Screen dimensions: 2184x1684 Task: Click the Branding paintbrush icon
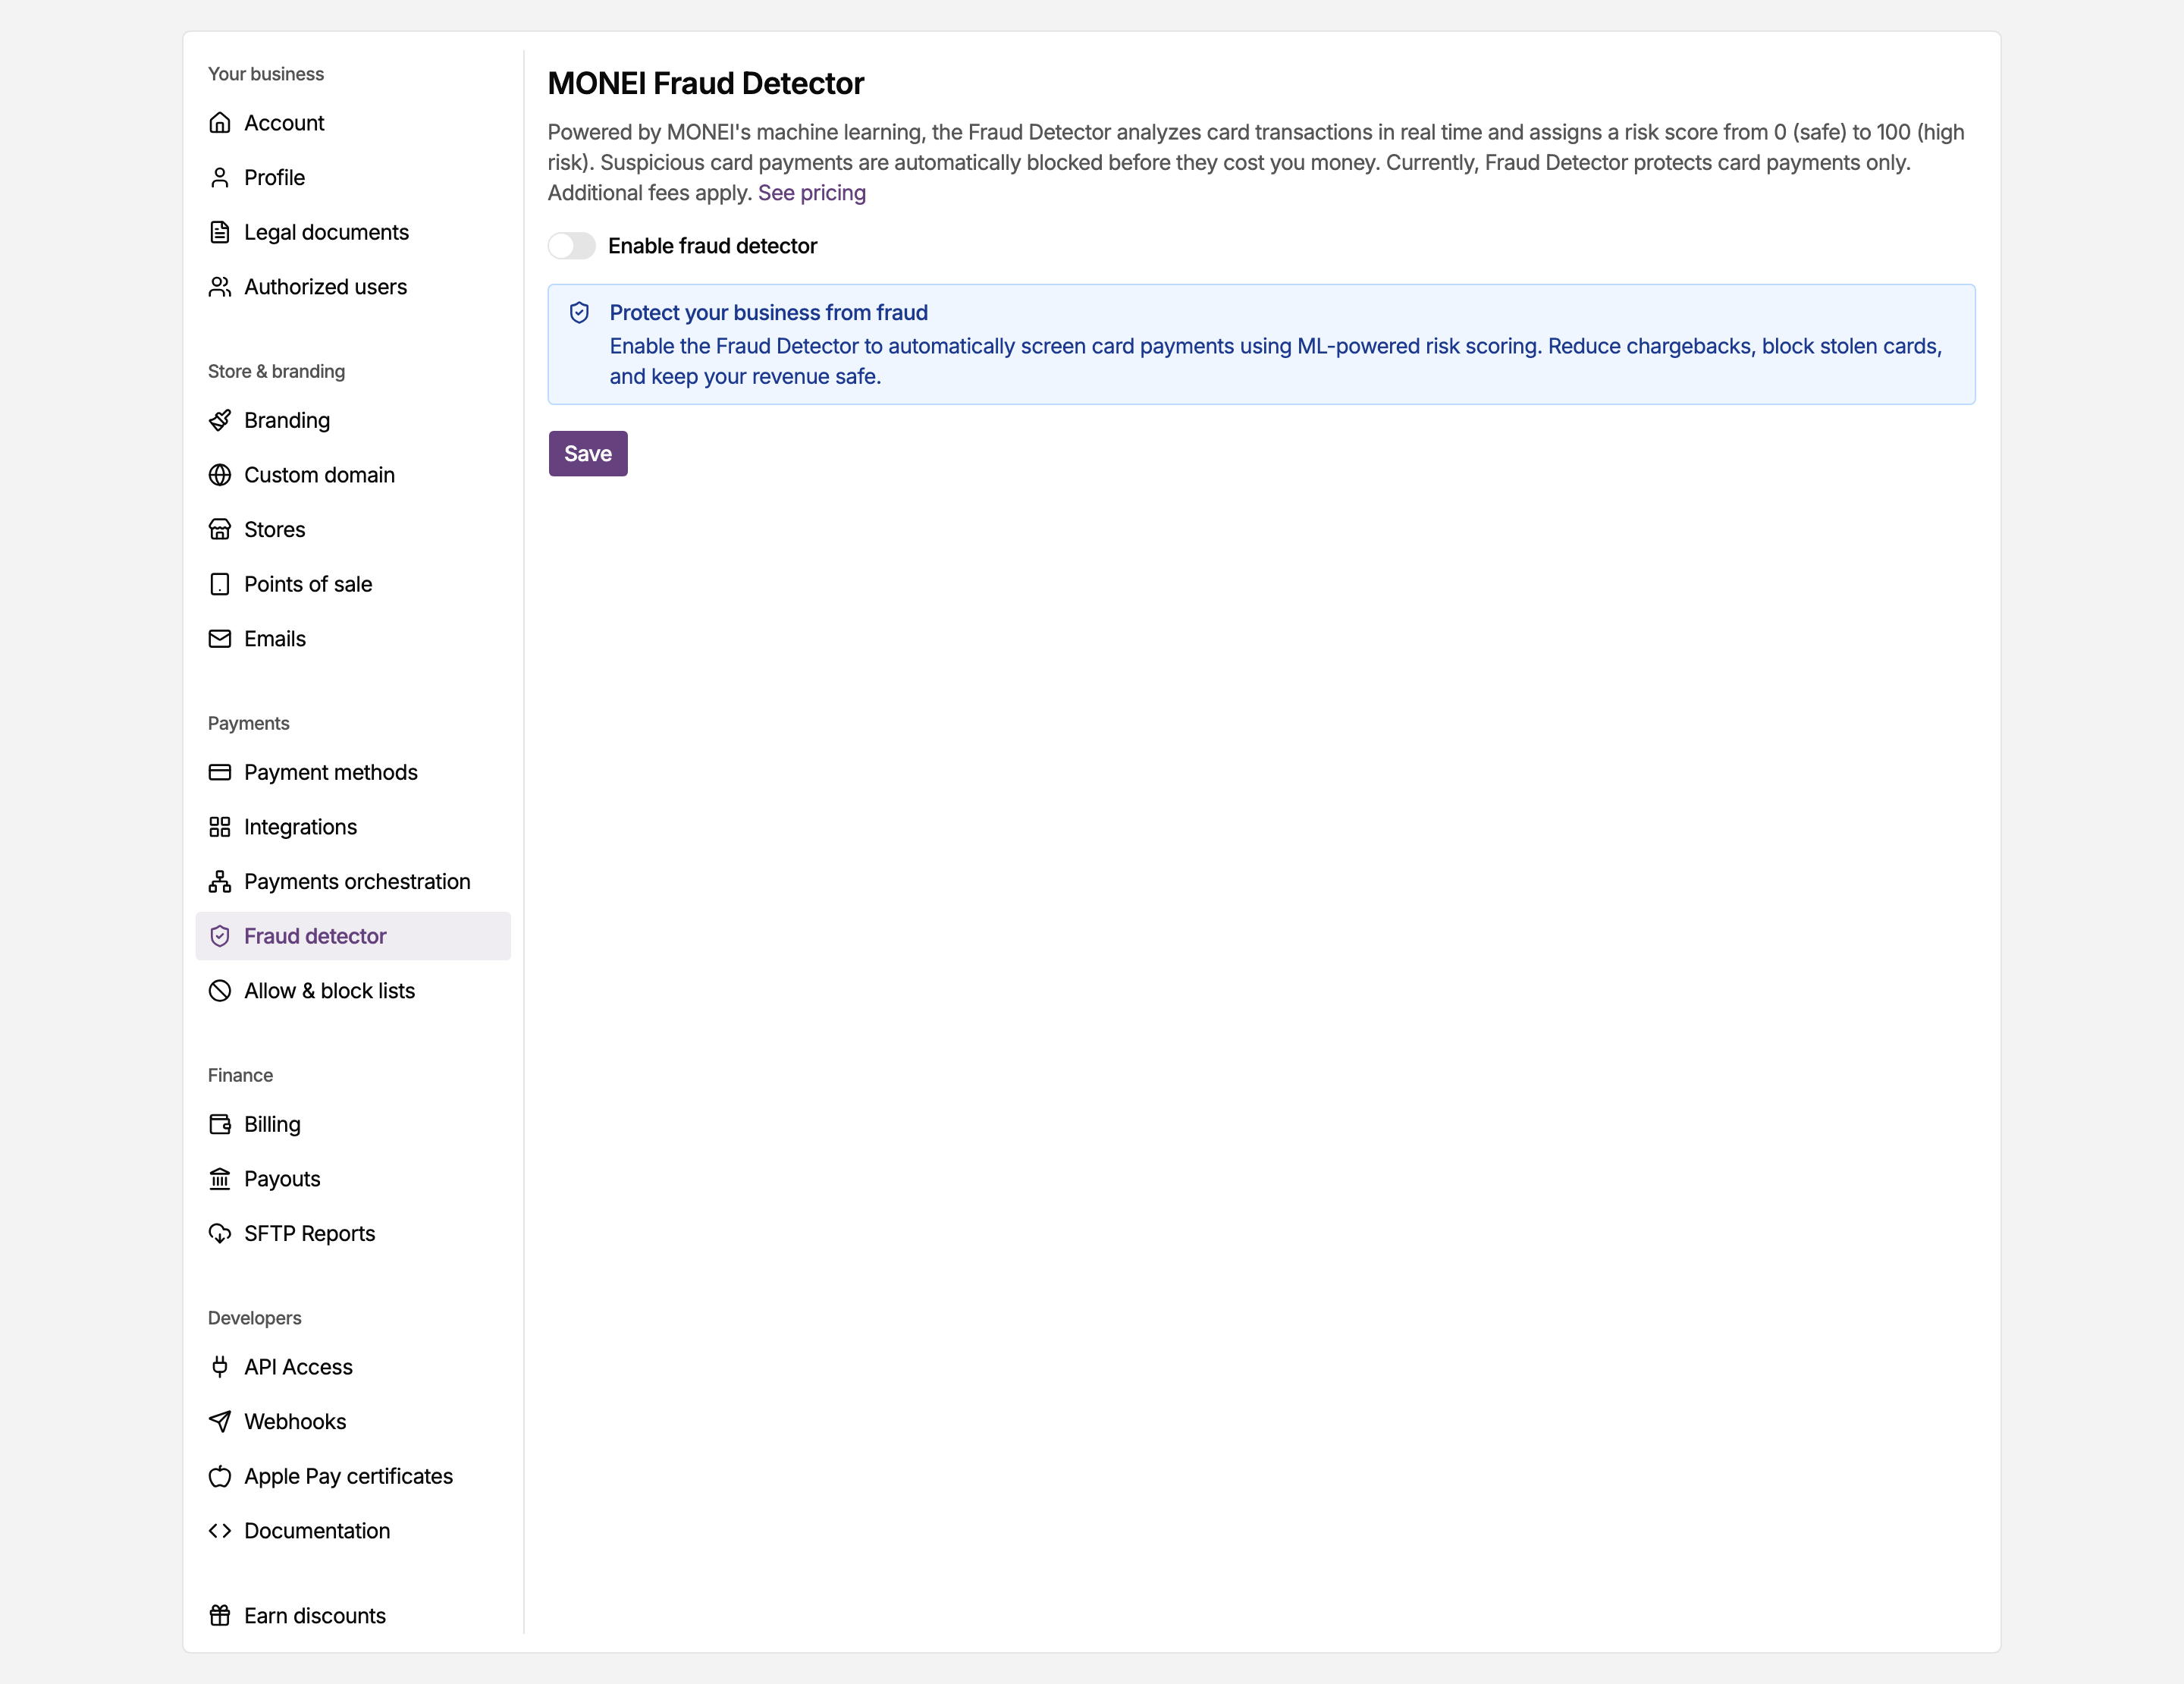pyautogui.click(x=220, y=420)
